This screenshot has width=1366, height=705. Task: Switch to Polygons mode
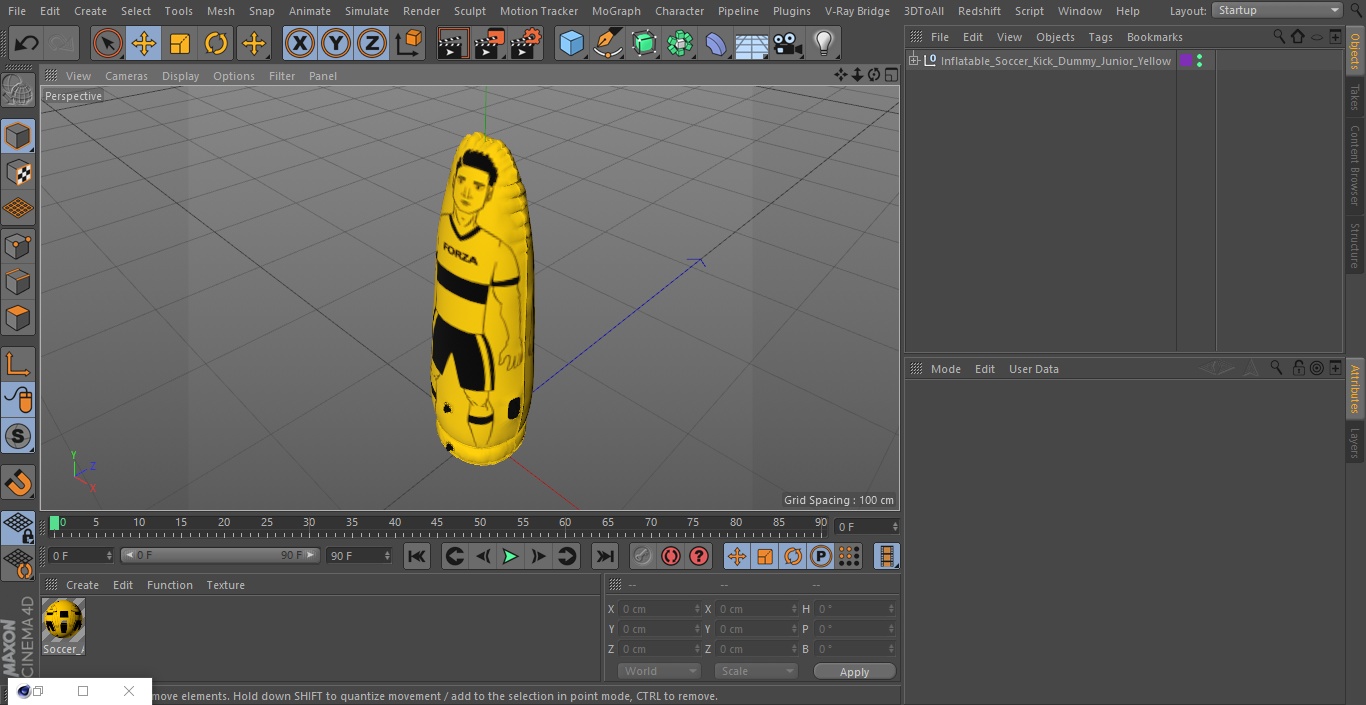coord(18,318)
